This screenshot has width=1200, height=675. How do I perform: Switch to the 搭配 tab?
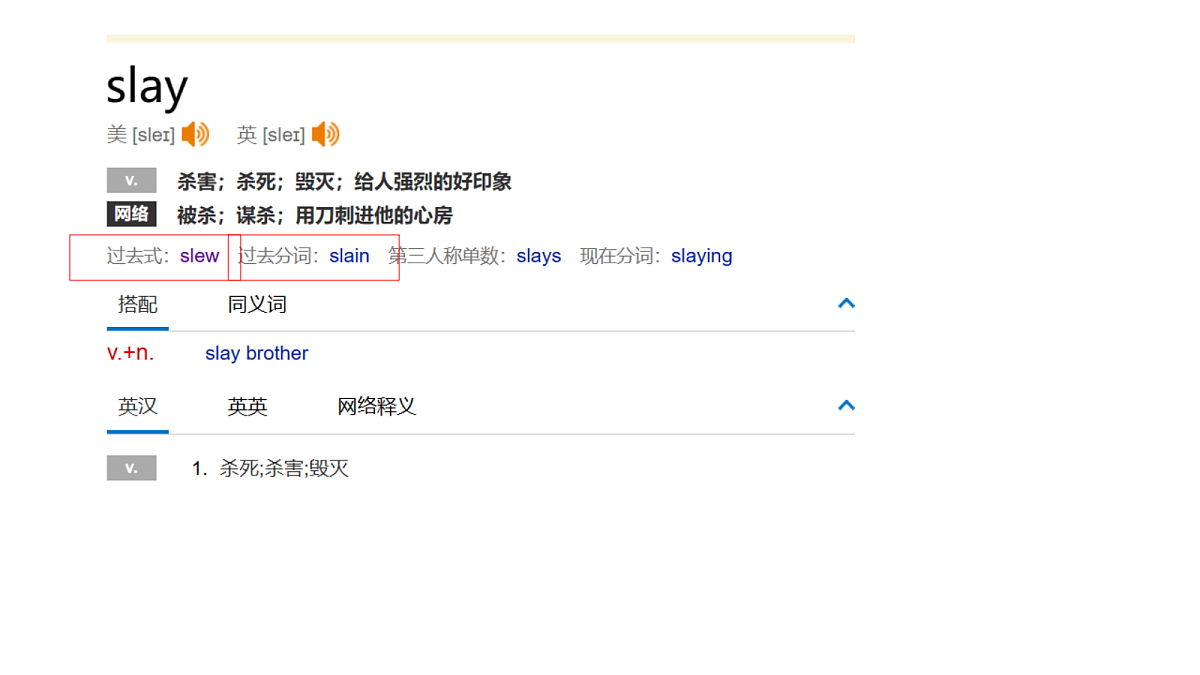[x=138, y=304]
